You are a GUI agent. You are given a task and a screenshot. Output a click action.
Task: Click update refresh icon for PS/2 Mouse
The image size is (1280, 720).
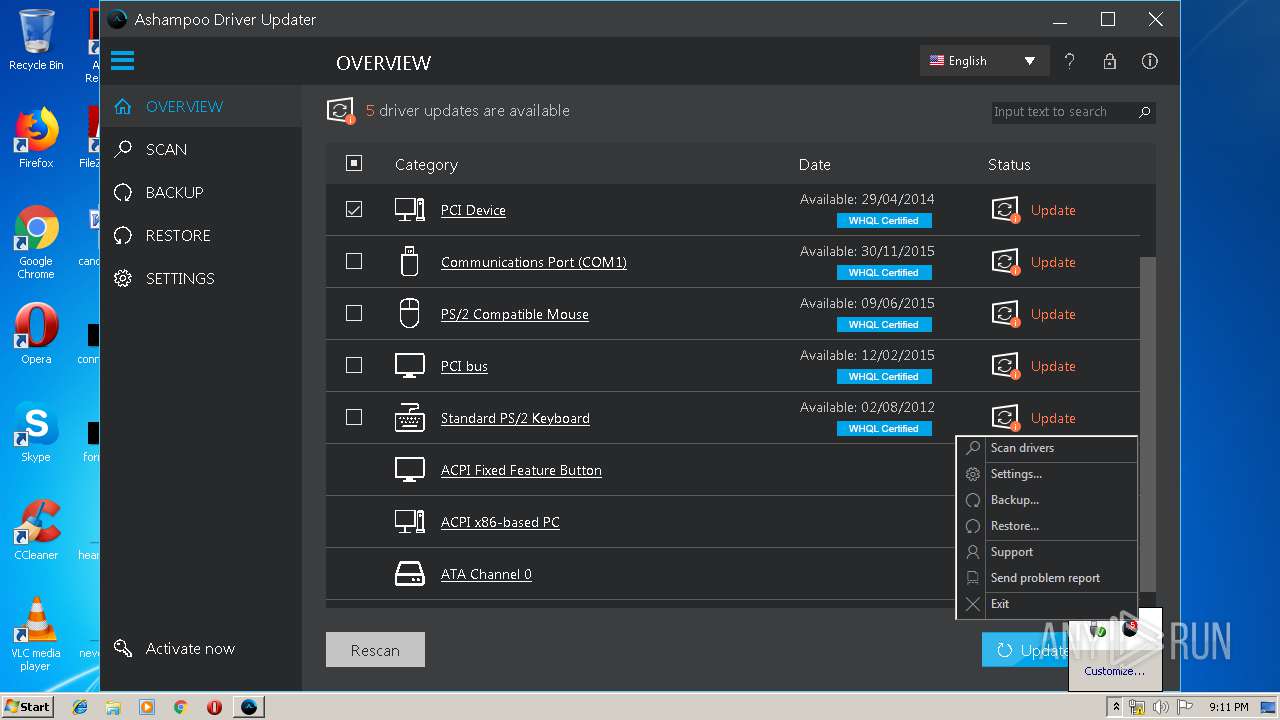(x=1005, y=314)
